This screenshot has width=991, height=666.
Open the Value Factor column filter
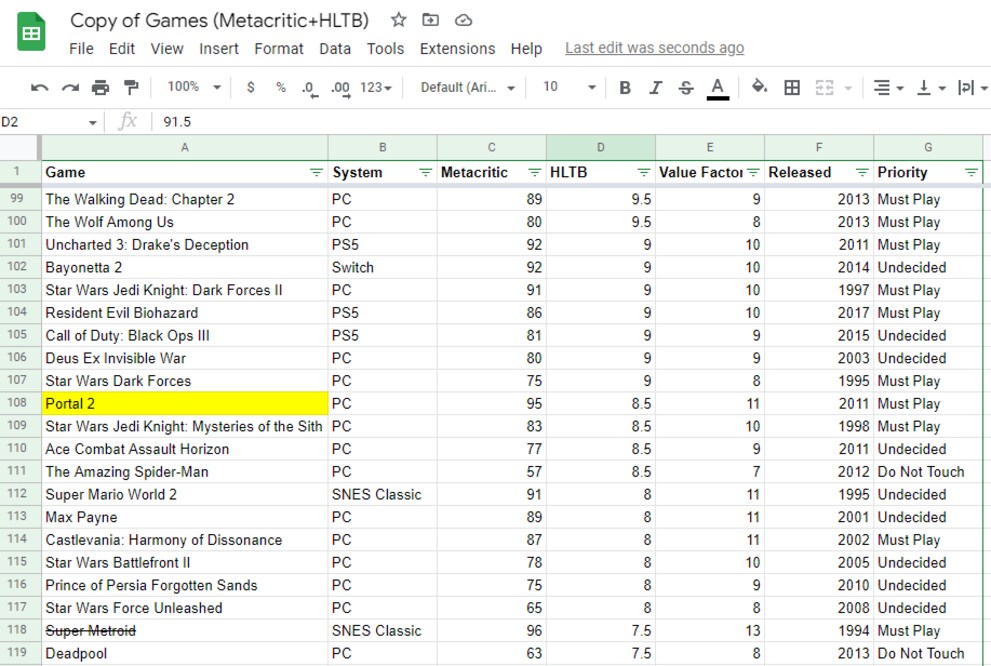click(x=753, y=173)
